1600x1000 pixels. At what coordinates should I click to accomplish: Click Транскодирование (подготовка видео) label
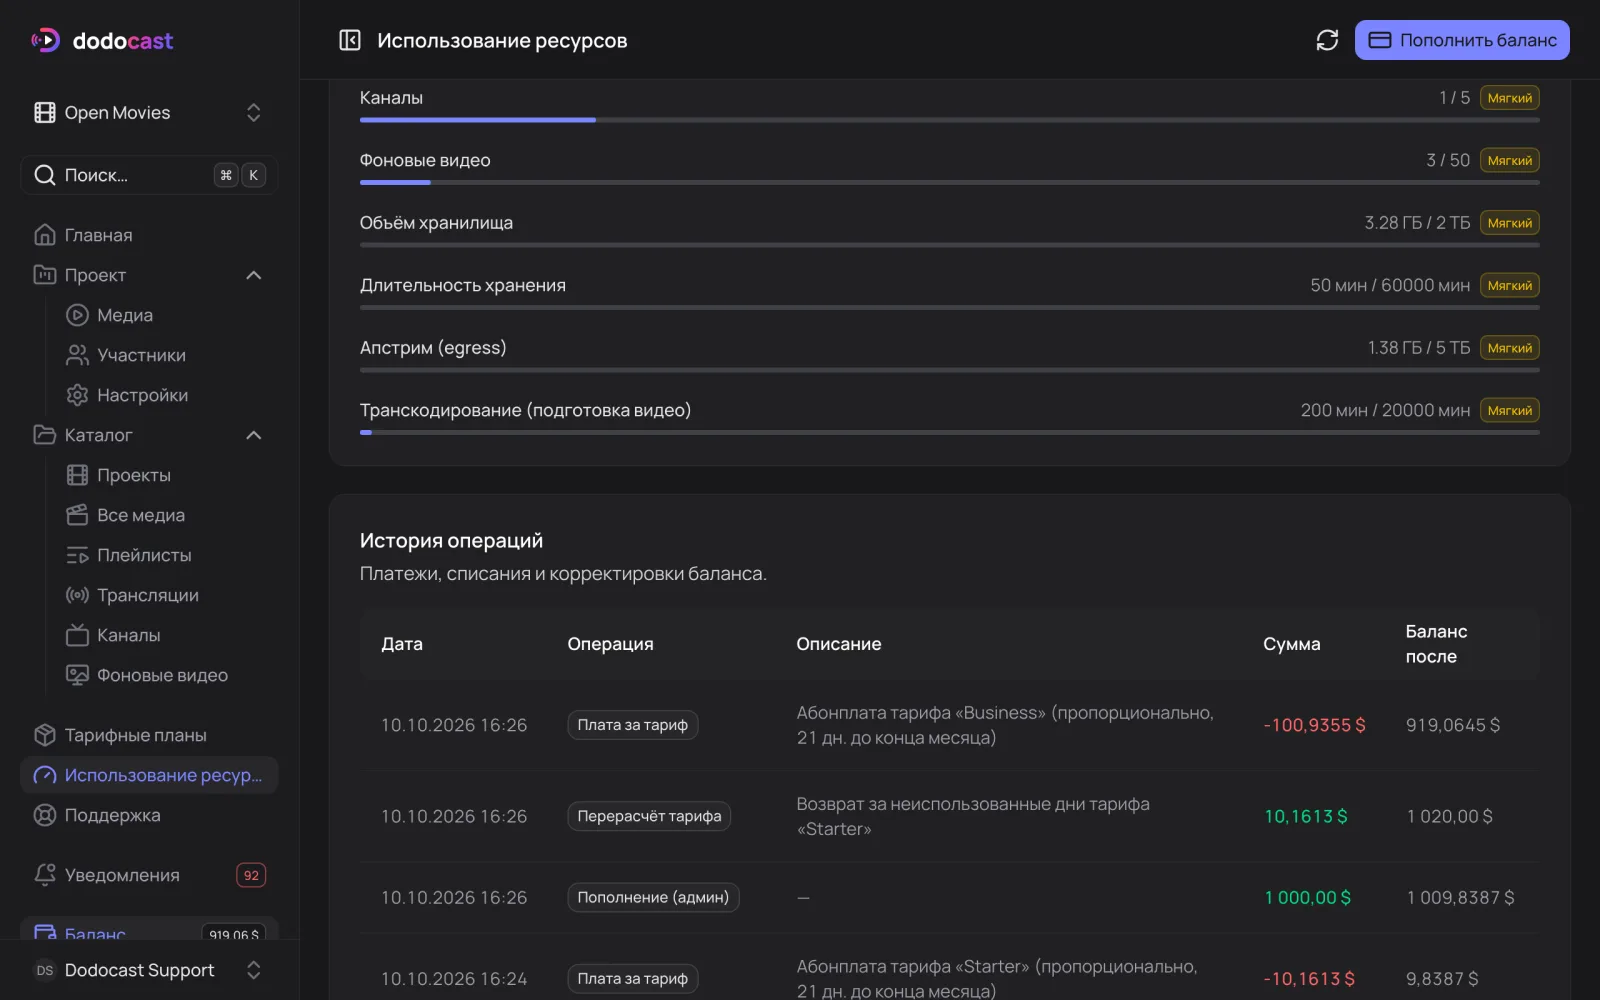[x=525, y=410]
